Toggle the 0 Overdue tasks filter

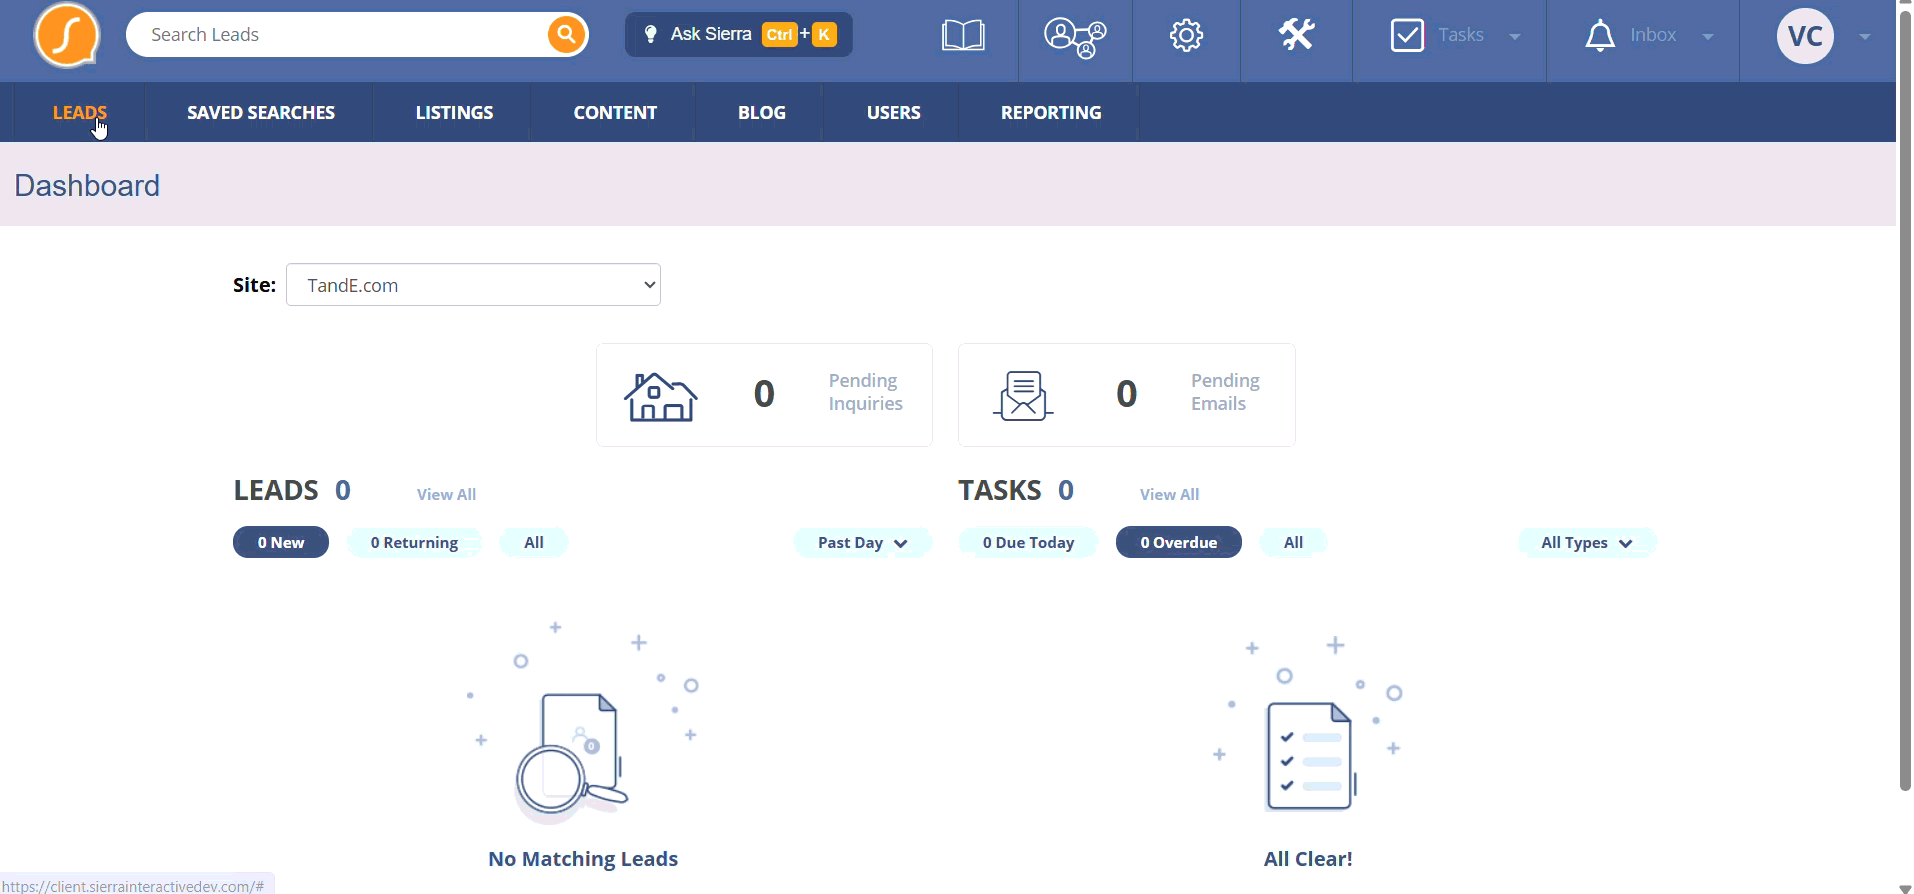coord(1179,542)
